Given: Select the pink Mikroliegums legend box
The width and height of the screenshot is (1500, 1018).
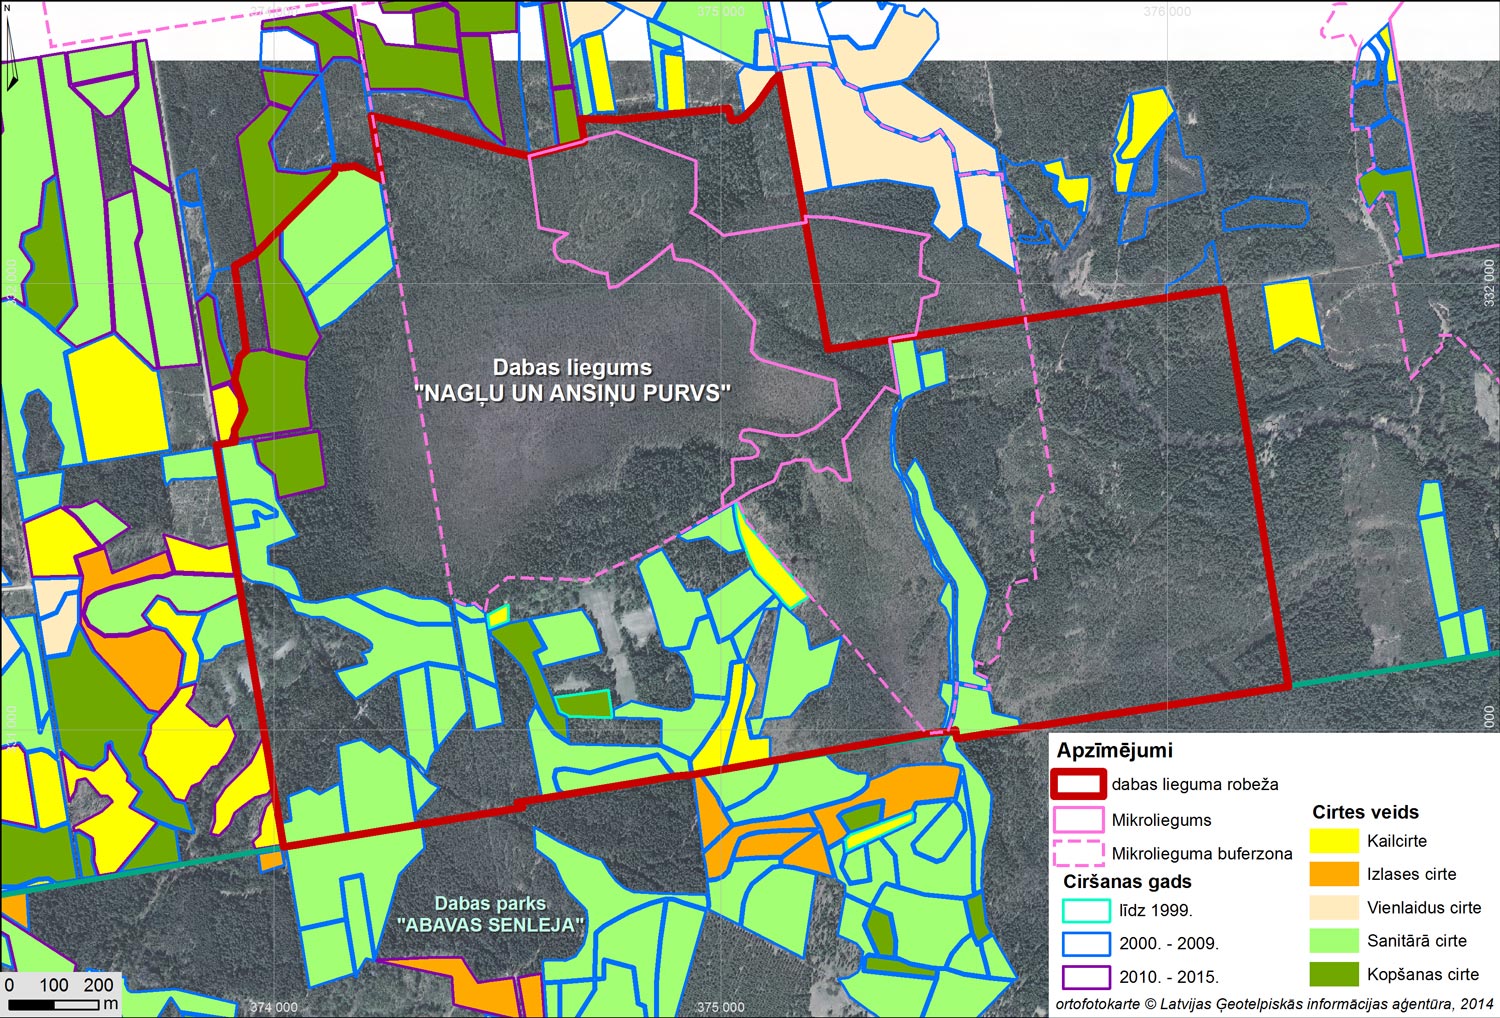Looking at the screenshot, I should click(x=1078, y=820).
